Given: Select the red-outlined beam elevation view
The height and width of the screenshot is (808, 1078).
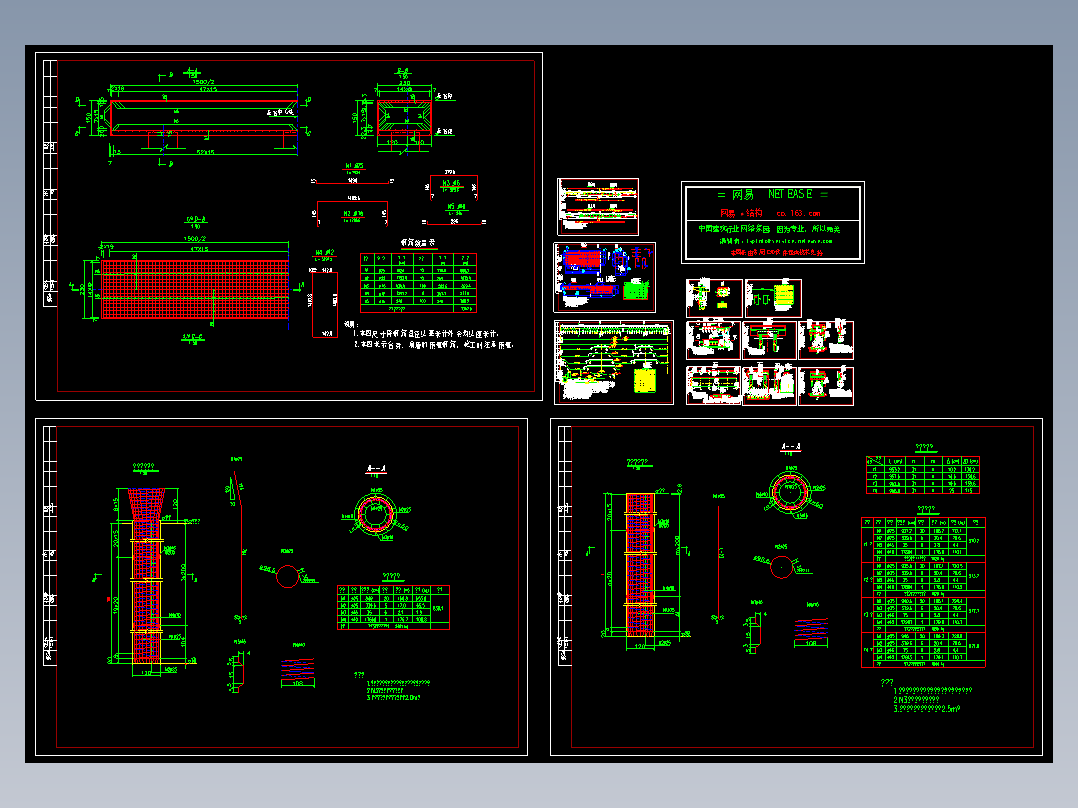Looking at the screenshot, I should (204, 118).
